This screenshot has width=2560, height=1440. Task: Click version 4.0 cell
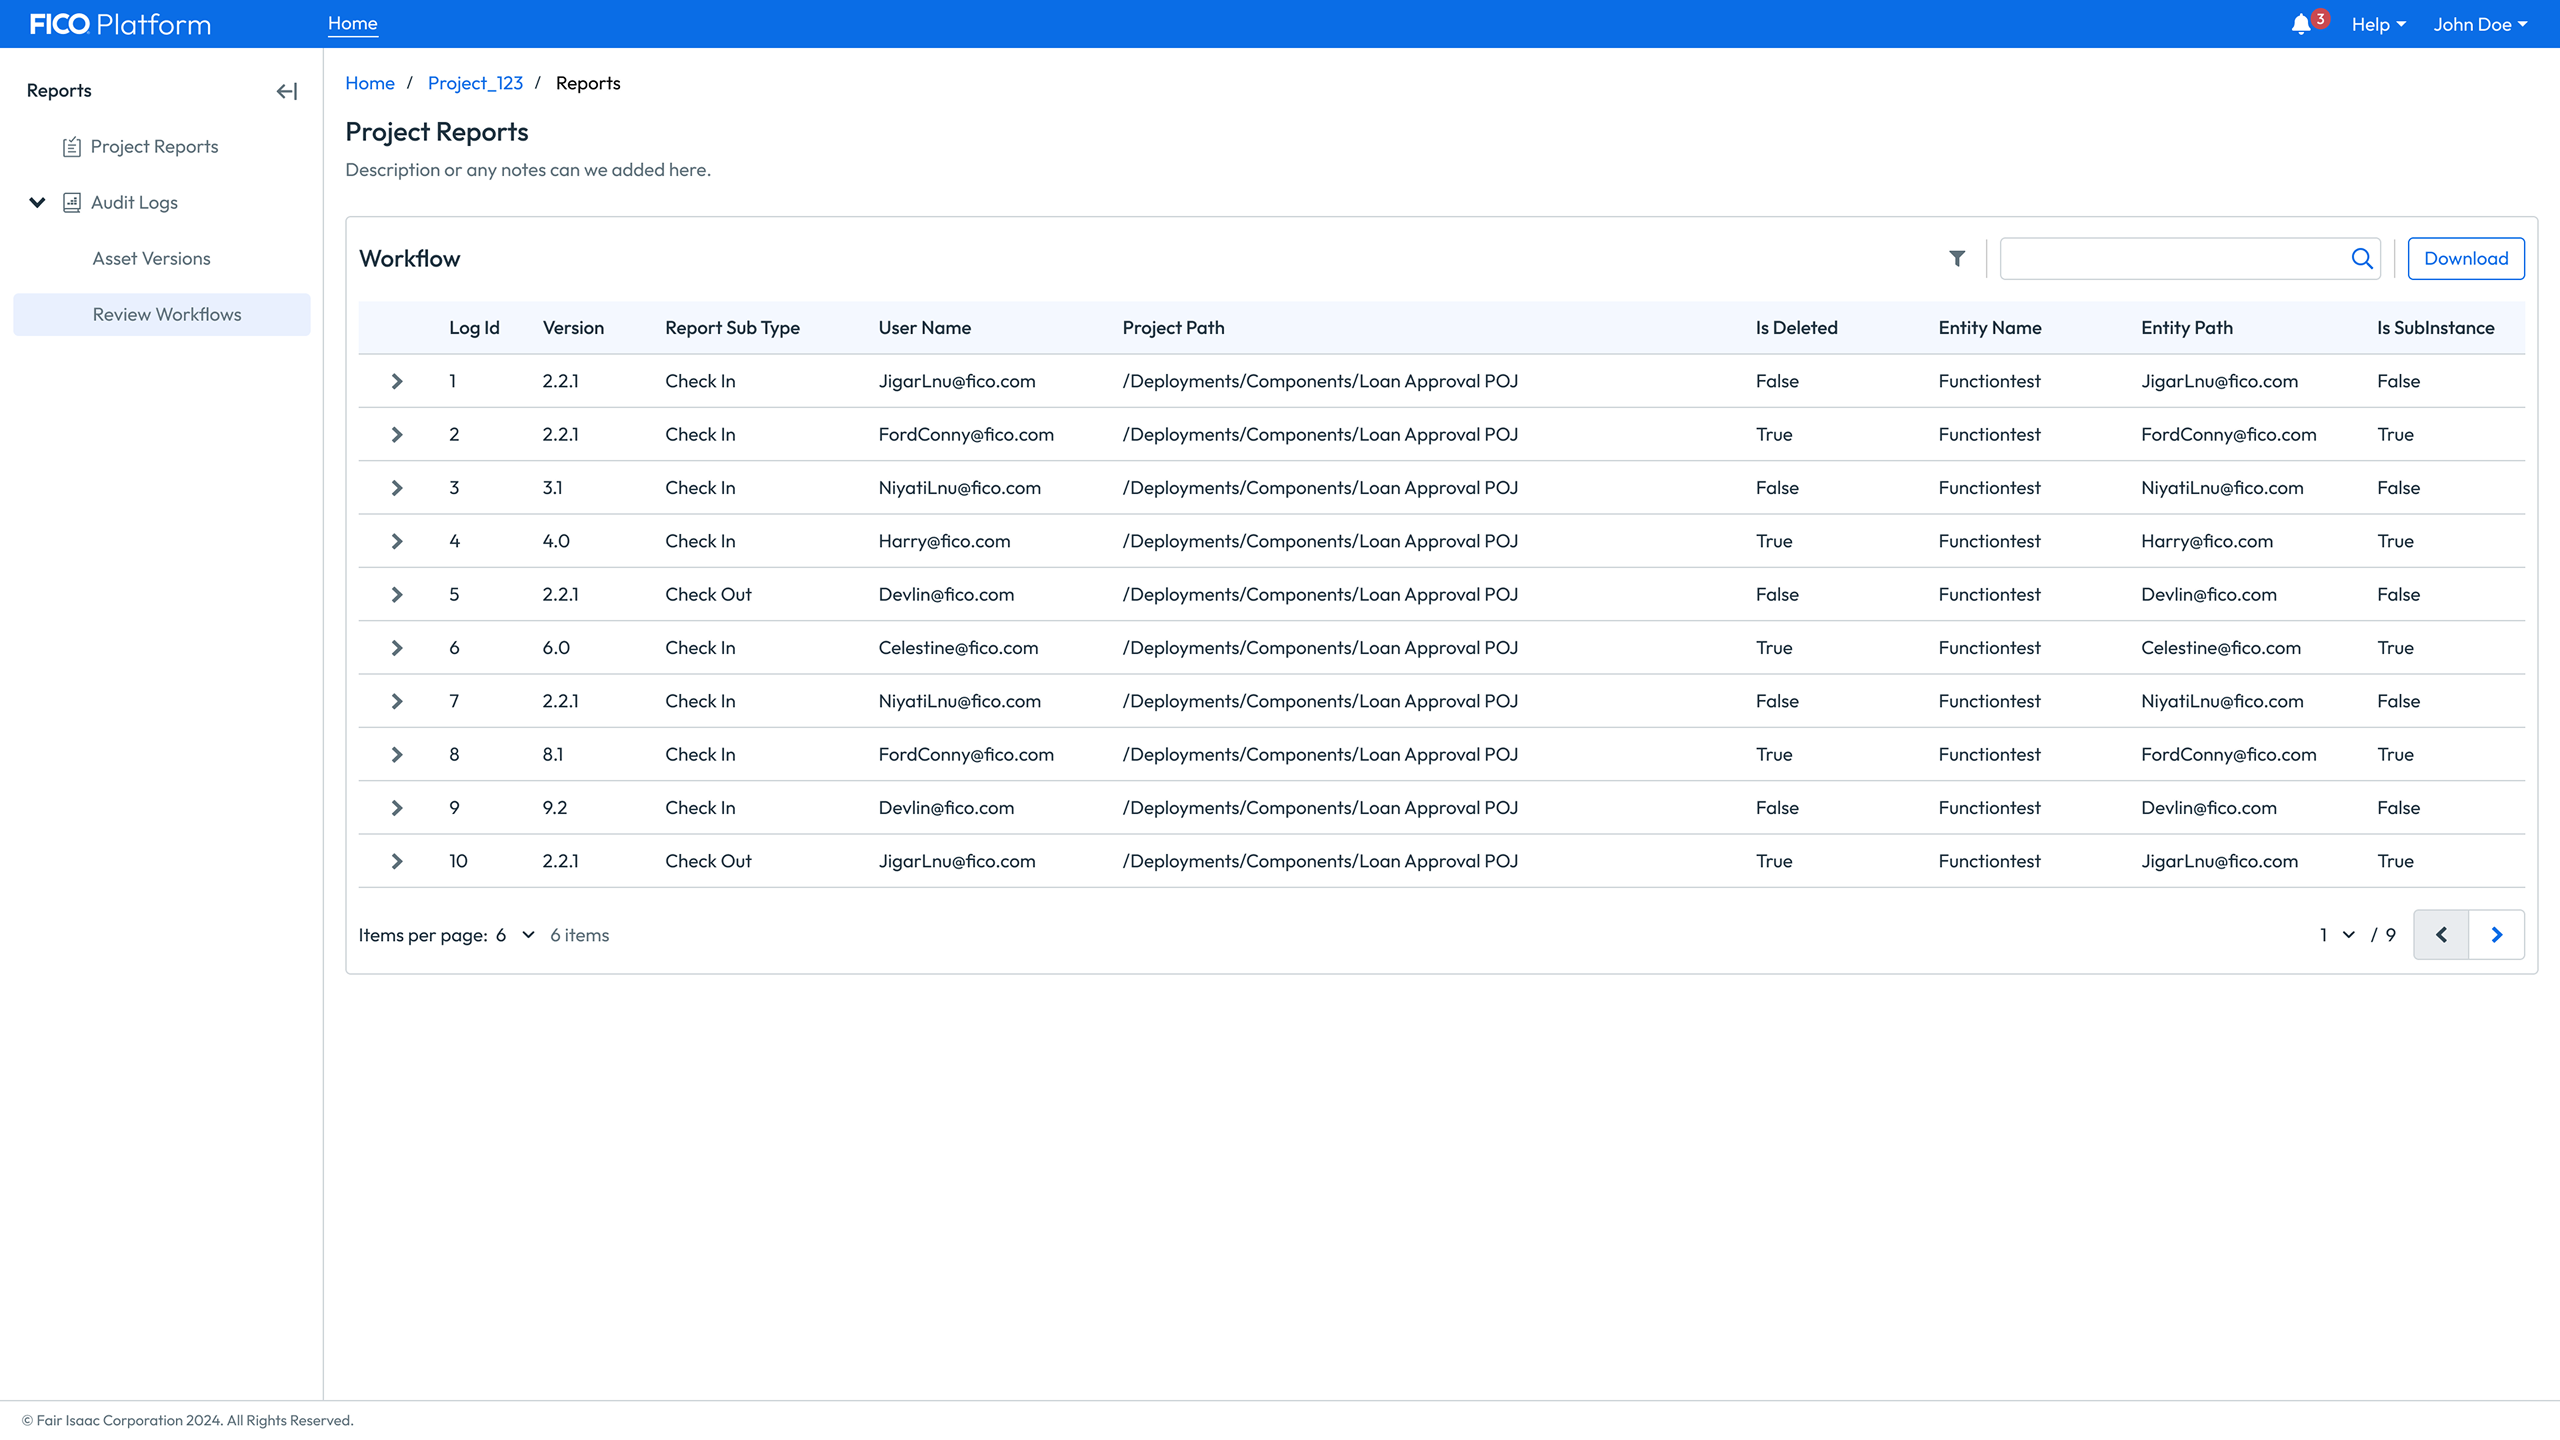556,541
